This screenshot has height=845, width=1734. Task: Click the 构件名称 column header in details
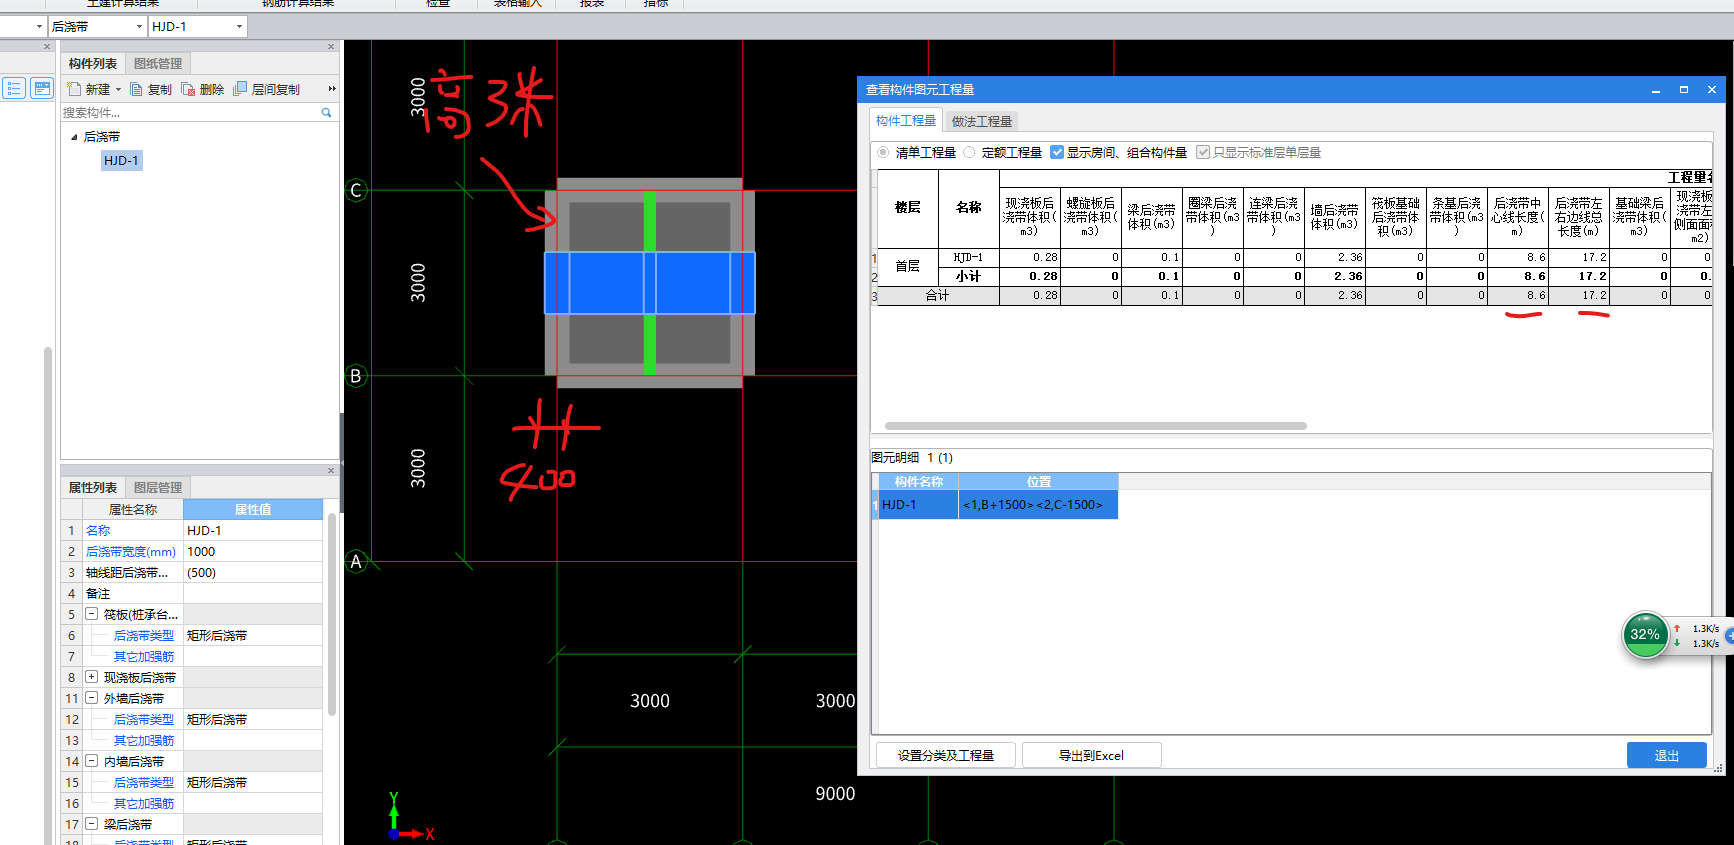click(918, 481)
